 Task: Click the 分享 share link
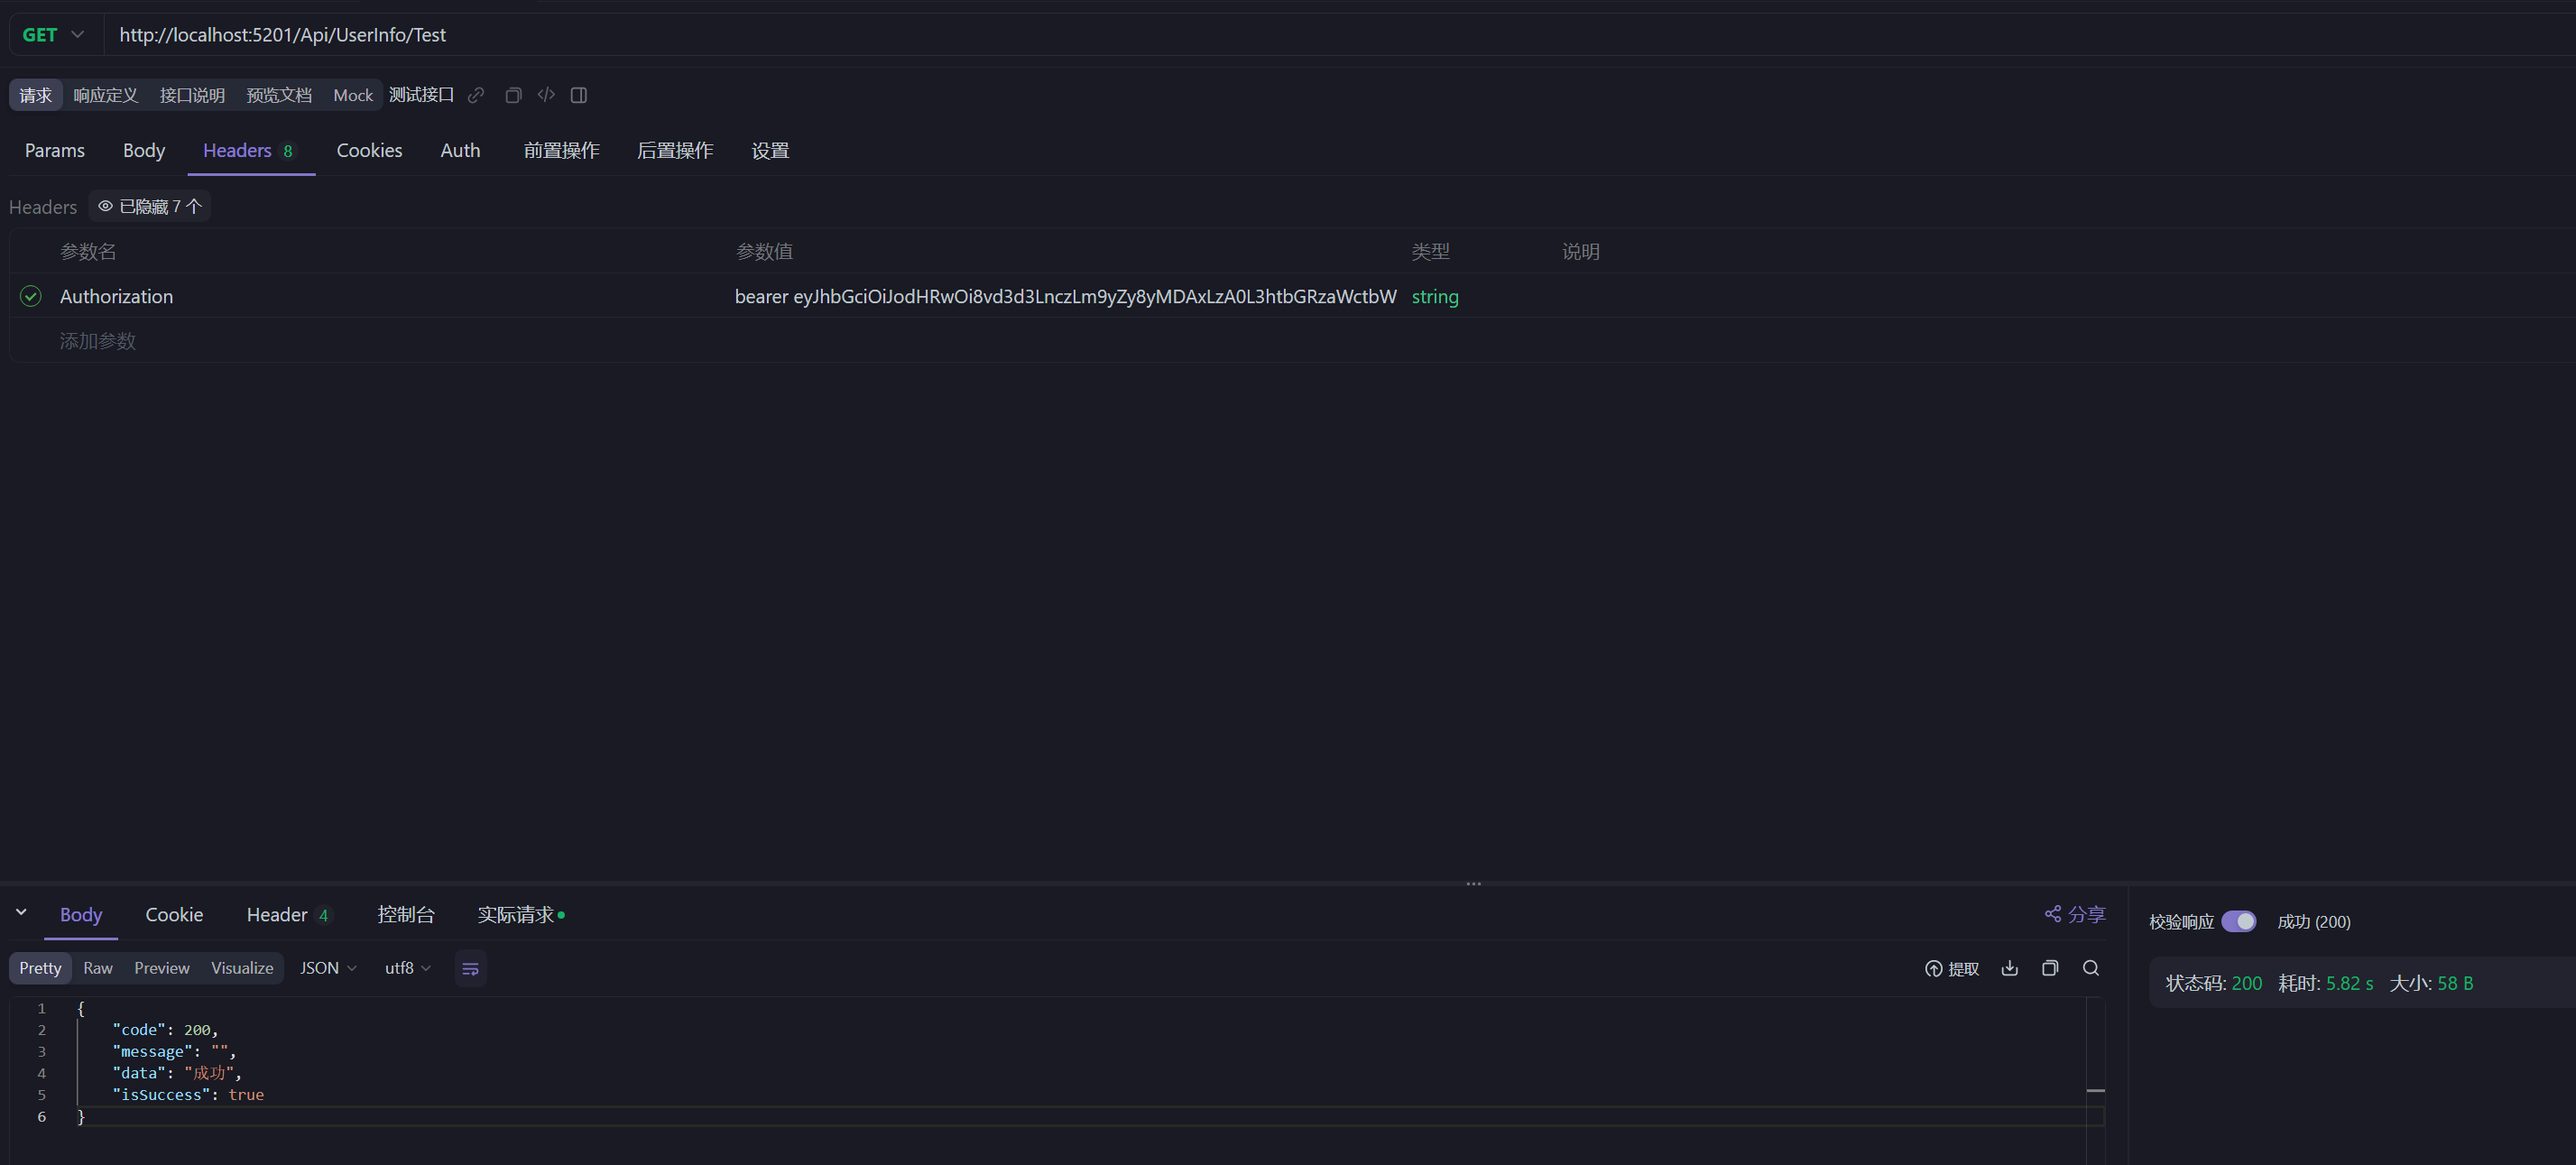(2075, 914)
